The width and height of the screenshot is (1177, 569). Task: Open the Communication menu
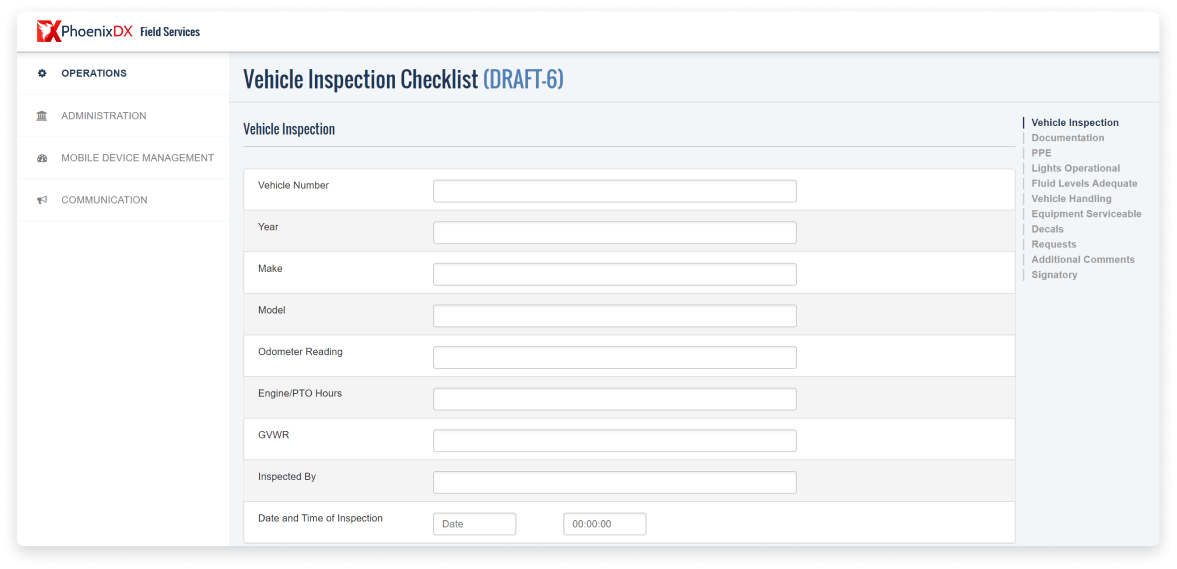coord(104,200)
